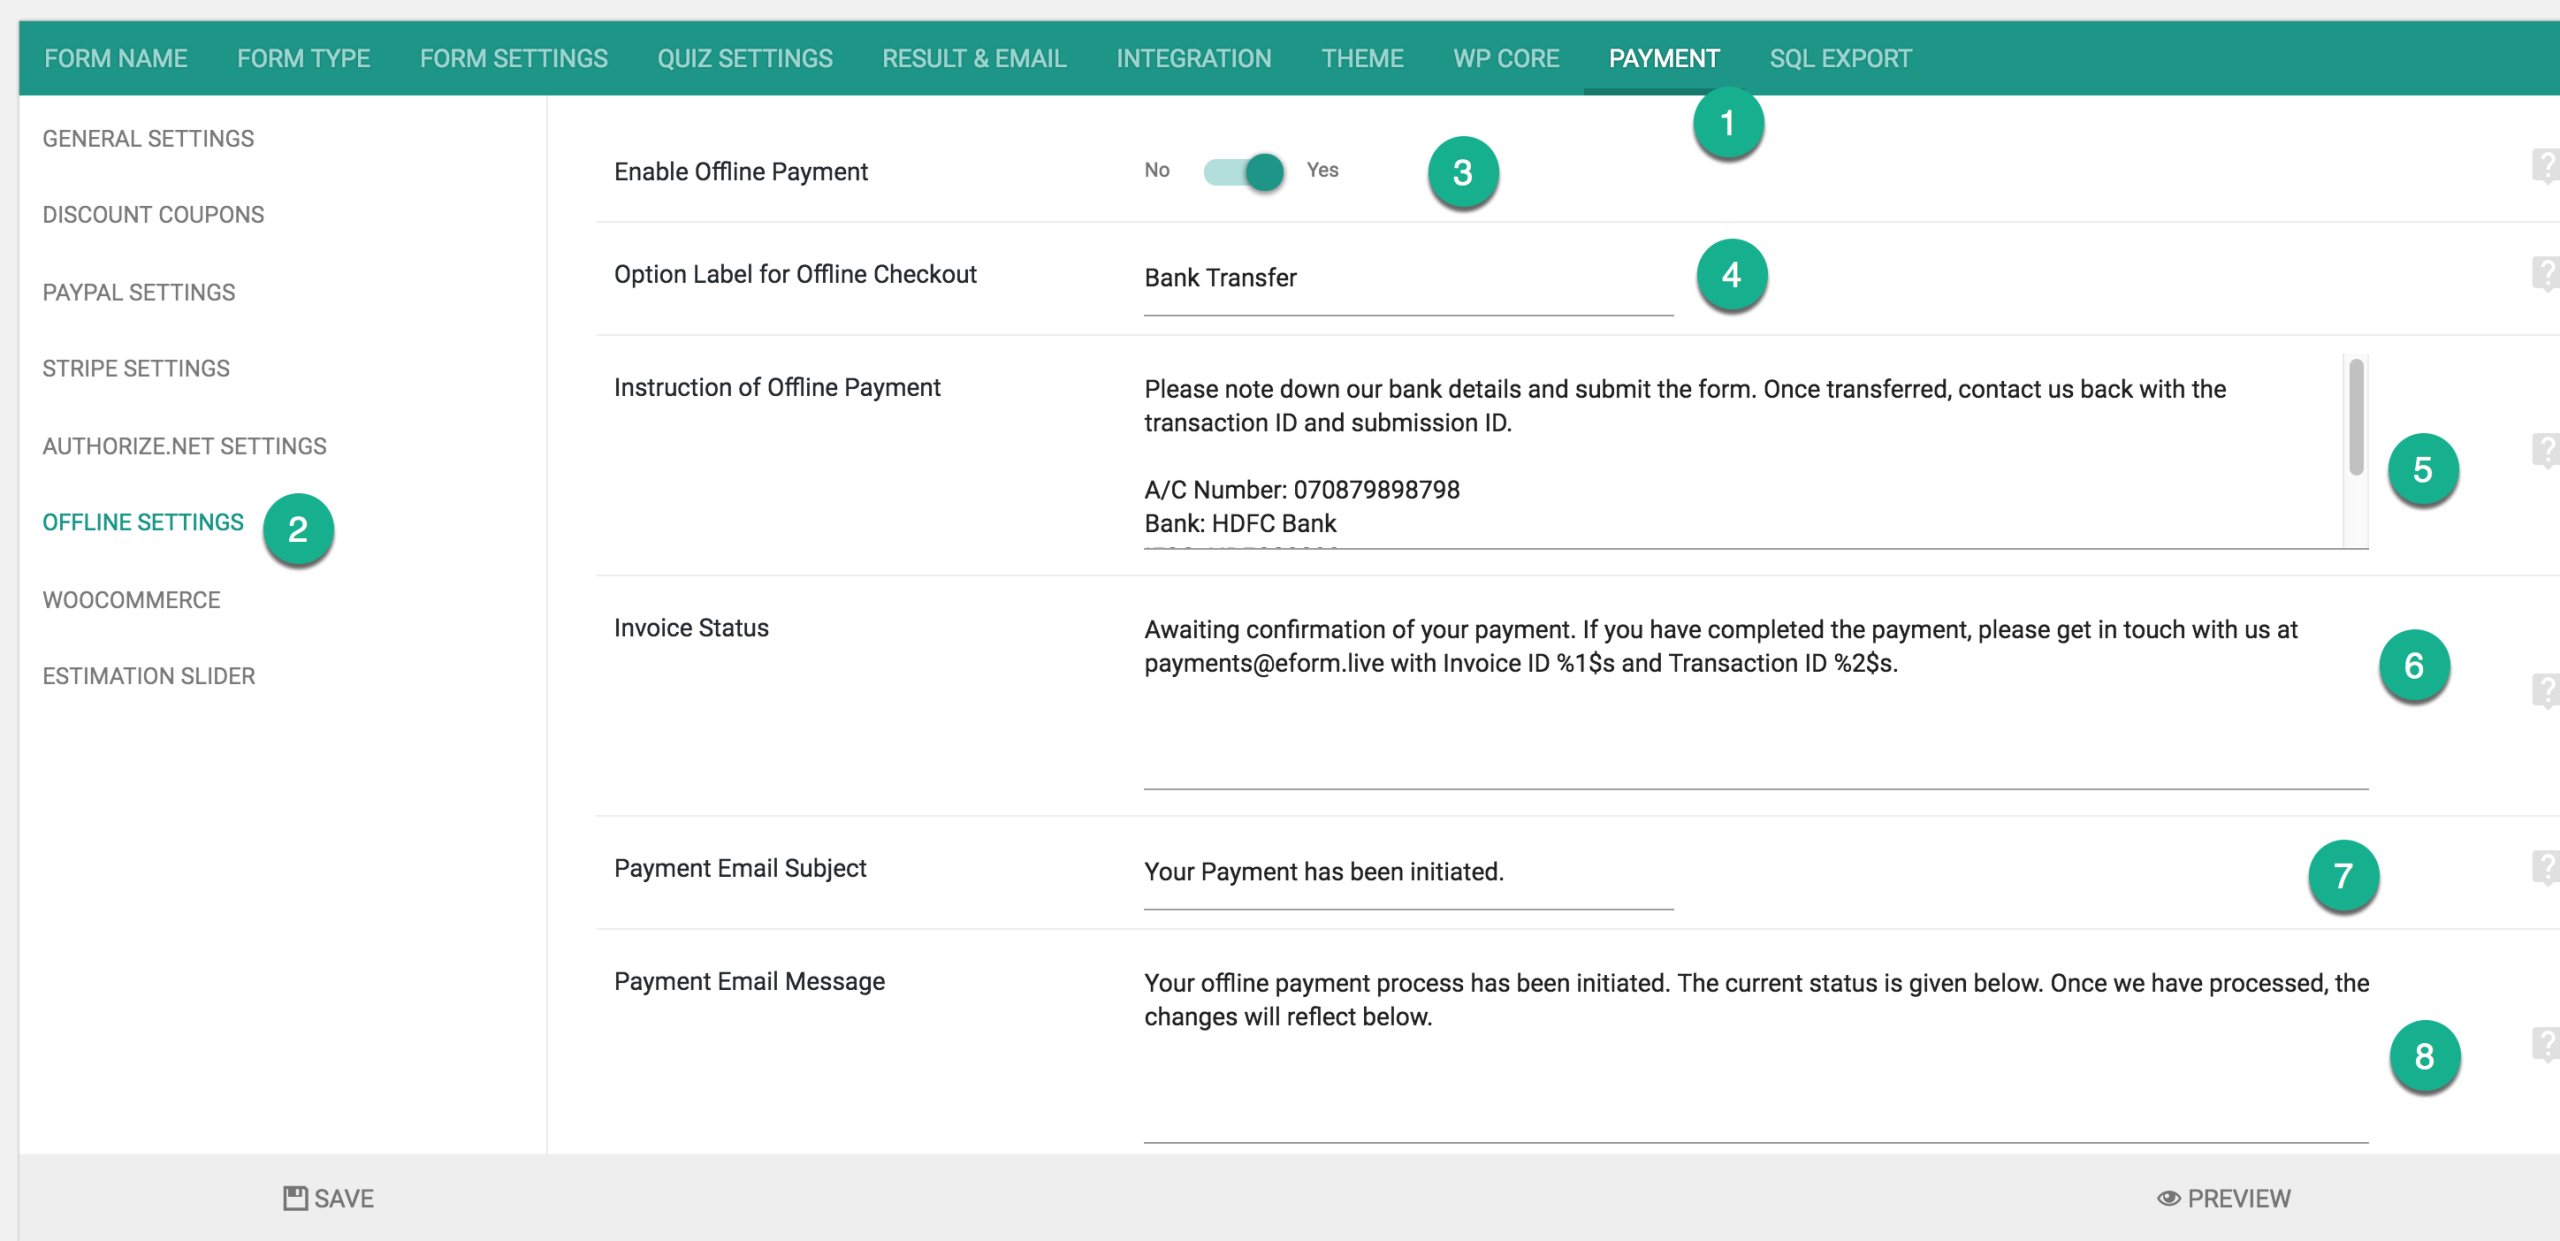Click help icon beside Enable Offline Payment
This screenshot has height=1241, width=2560.
click(2546, 166)
